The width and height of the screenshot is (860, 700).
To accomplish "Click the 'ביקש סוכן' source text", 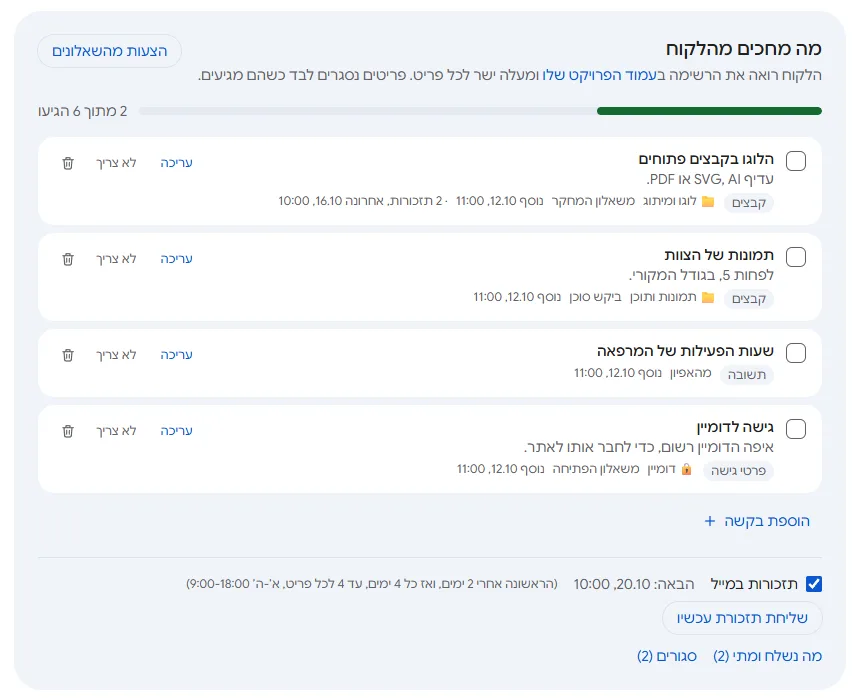I will (x=595, y=297).
